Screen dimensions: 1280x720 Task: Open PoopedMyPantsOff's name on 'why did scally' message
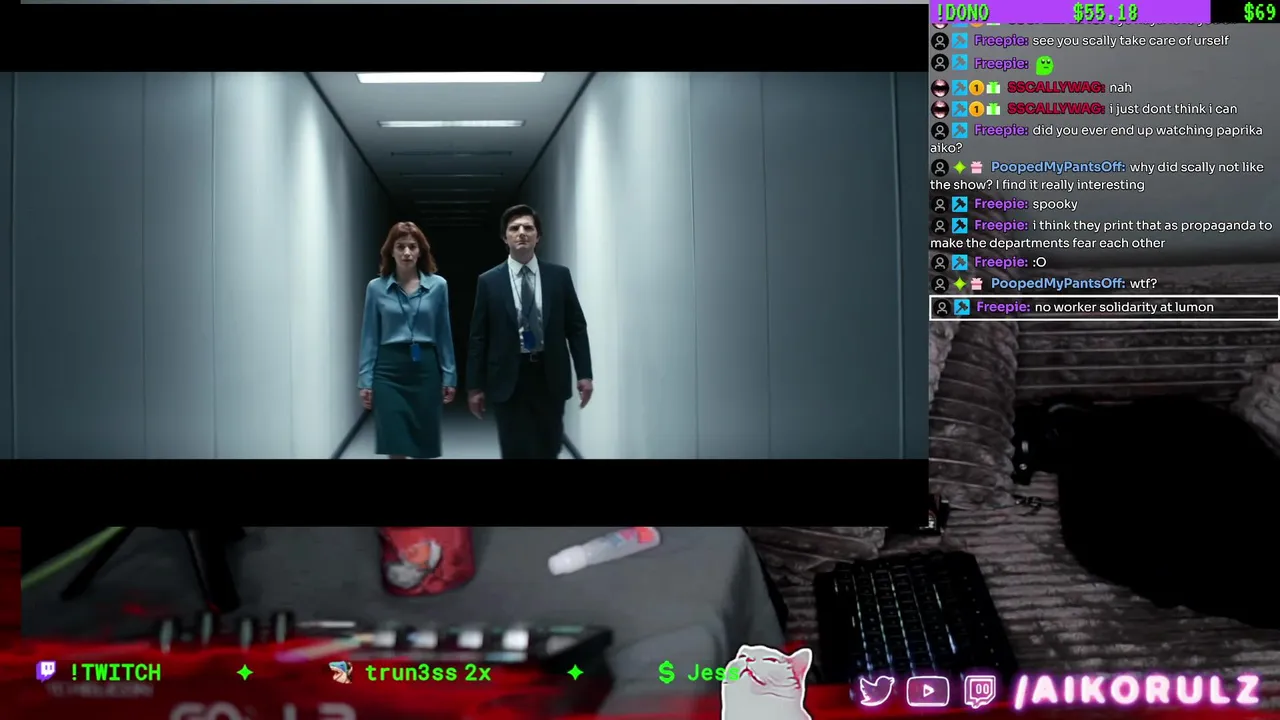pos(1058,167)
